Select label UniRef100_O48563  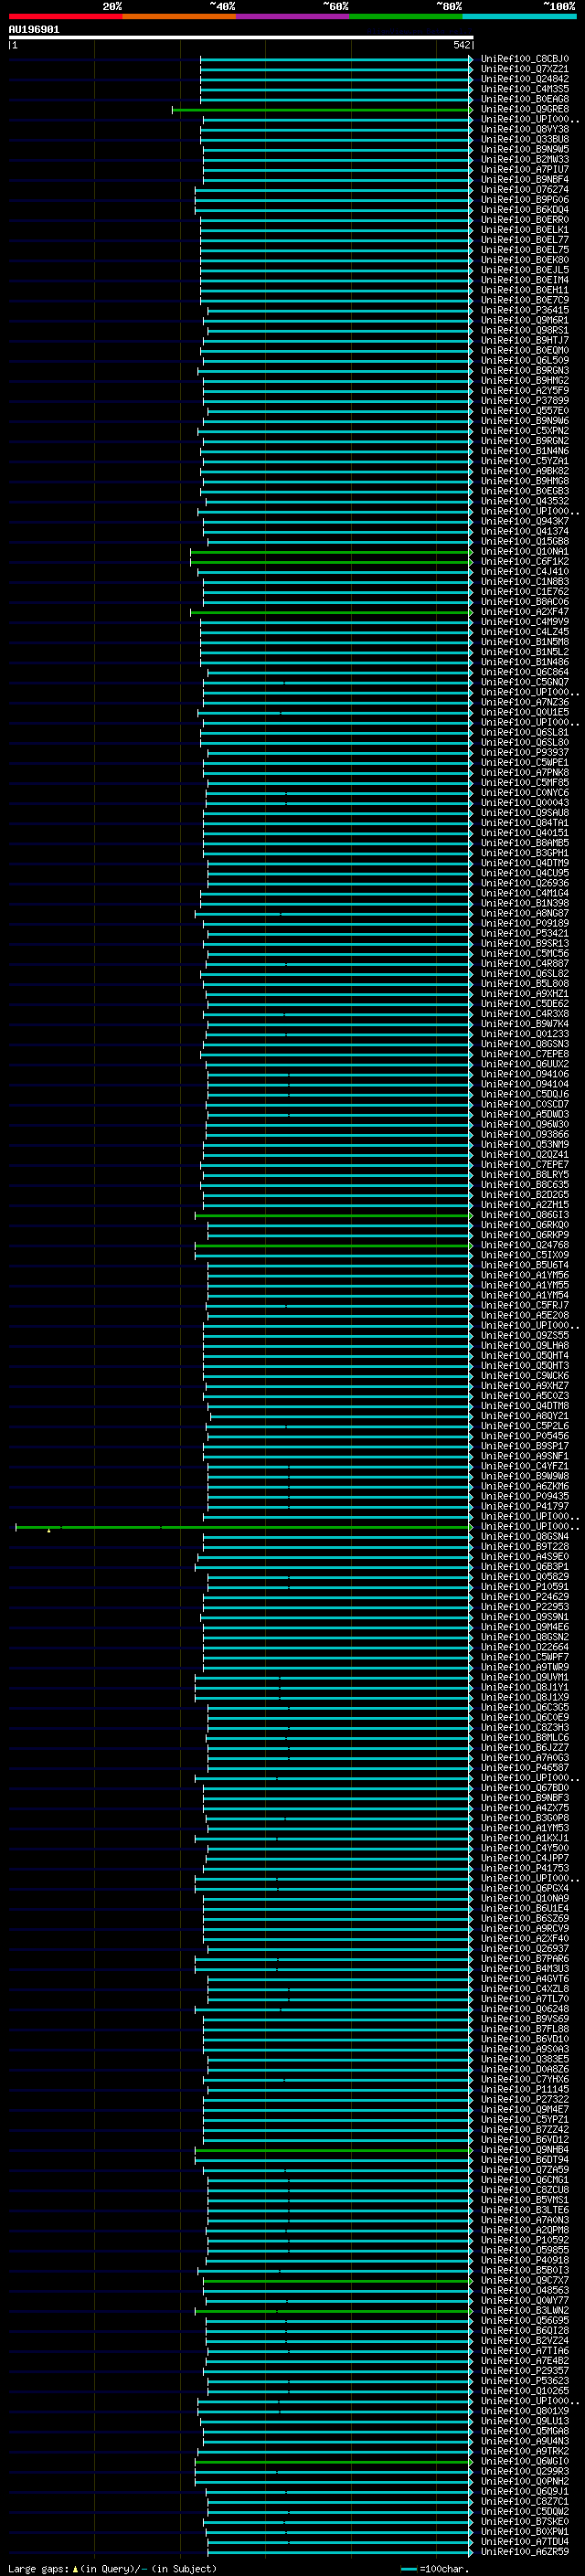point(524,2291)
